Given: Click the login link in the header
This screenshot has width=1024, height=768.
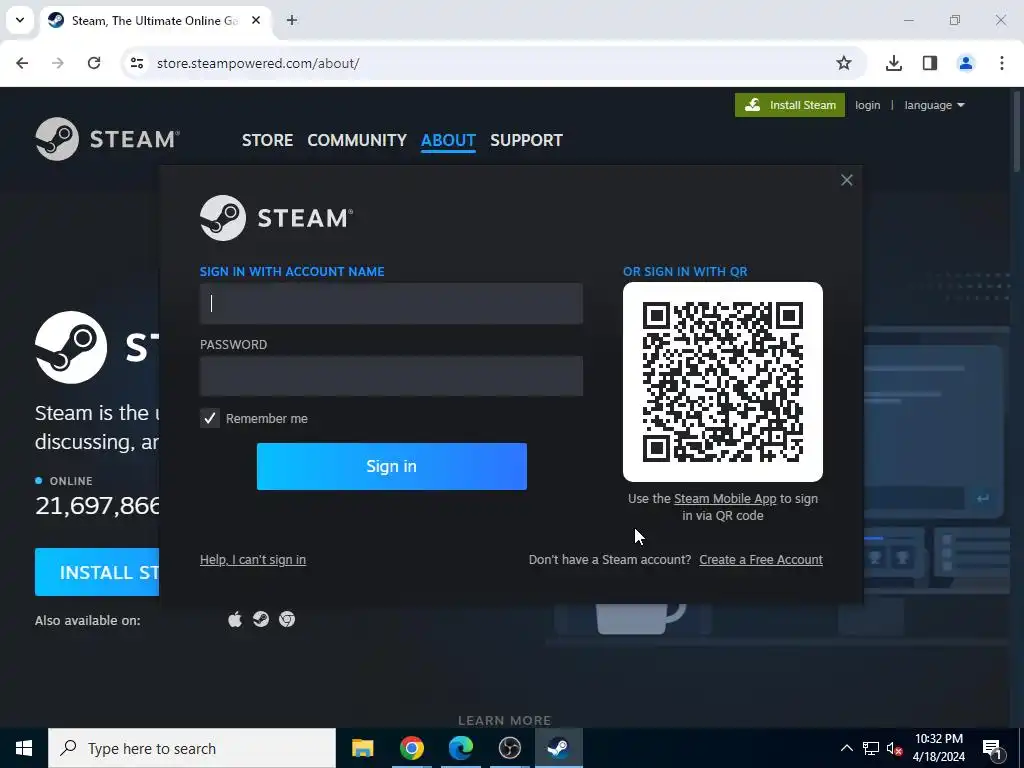Looking at the screenshot, I should [x=867, y=105].
